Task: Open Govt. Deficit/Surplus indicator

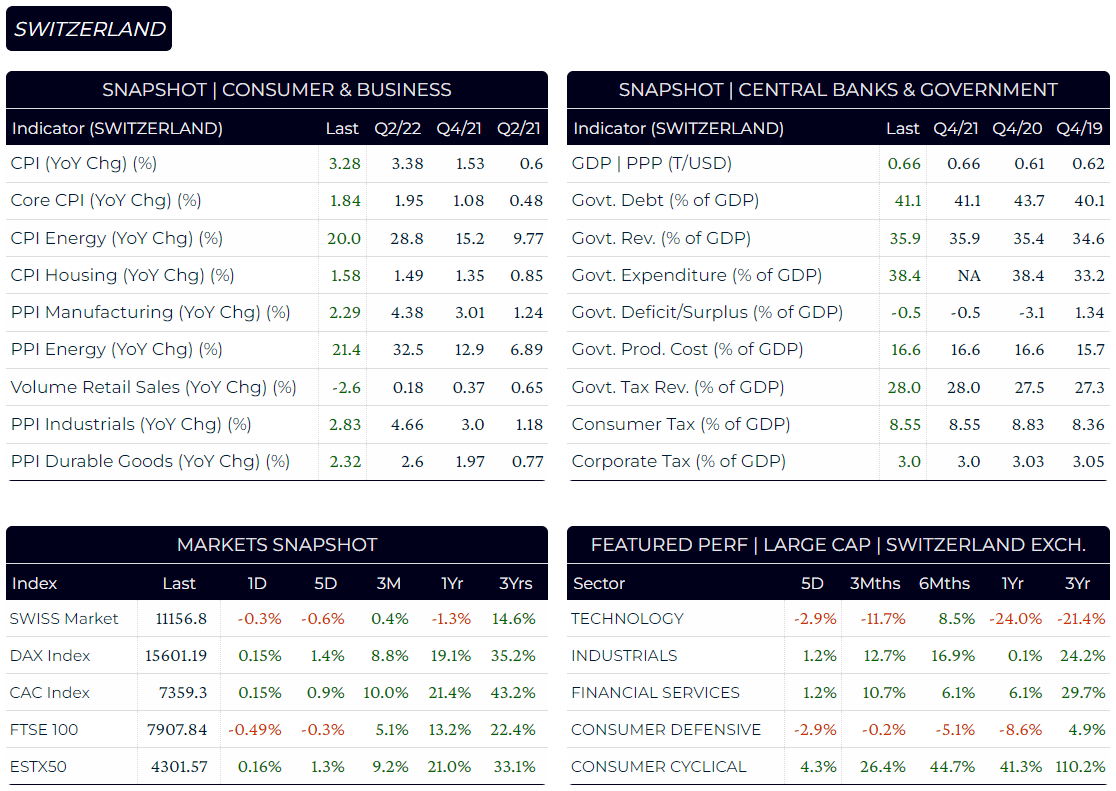Action: 707,313
